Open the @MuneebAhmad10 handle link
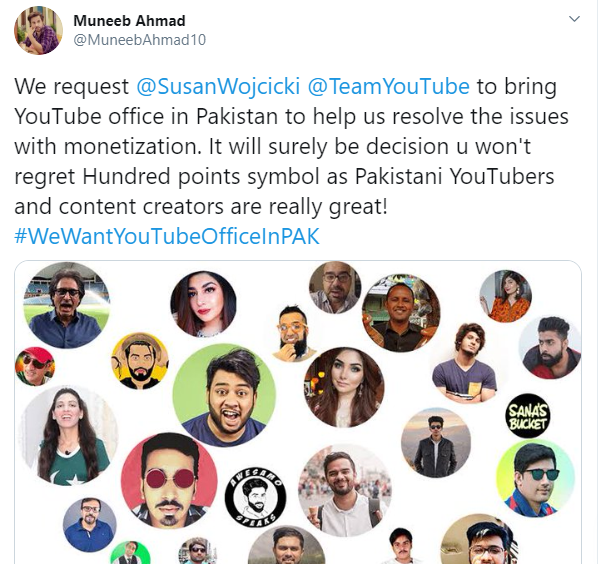 tap(140, 40)
